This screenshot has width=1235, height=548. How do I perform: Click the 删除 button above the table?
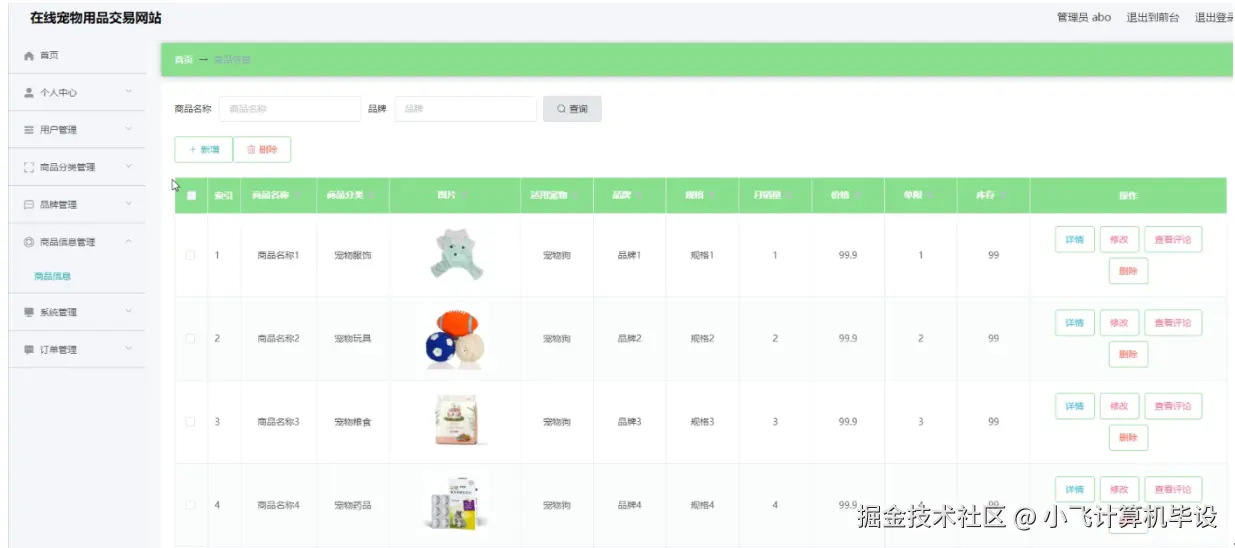pos(262,149)
